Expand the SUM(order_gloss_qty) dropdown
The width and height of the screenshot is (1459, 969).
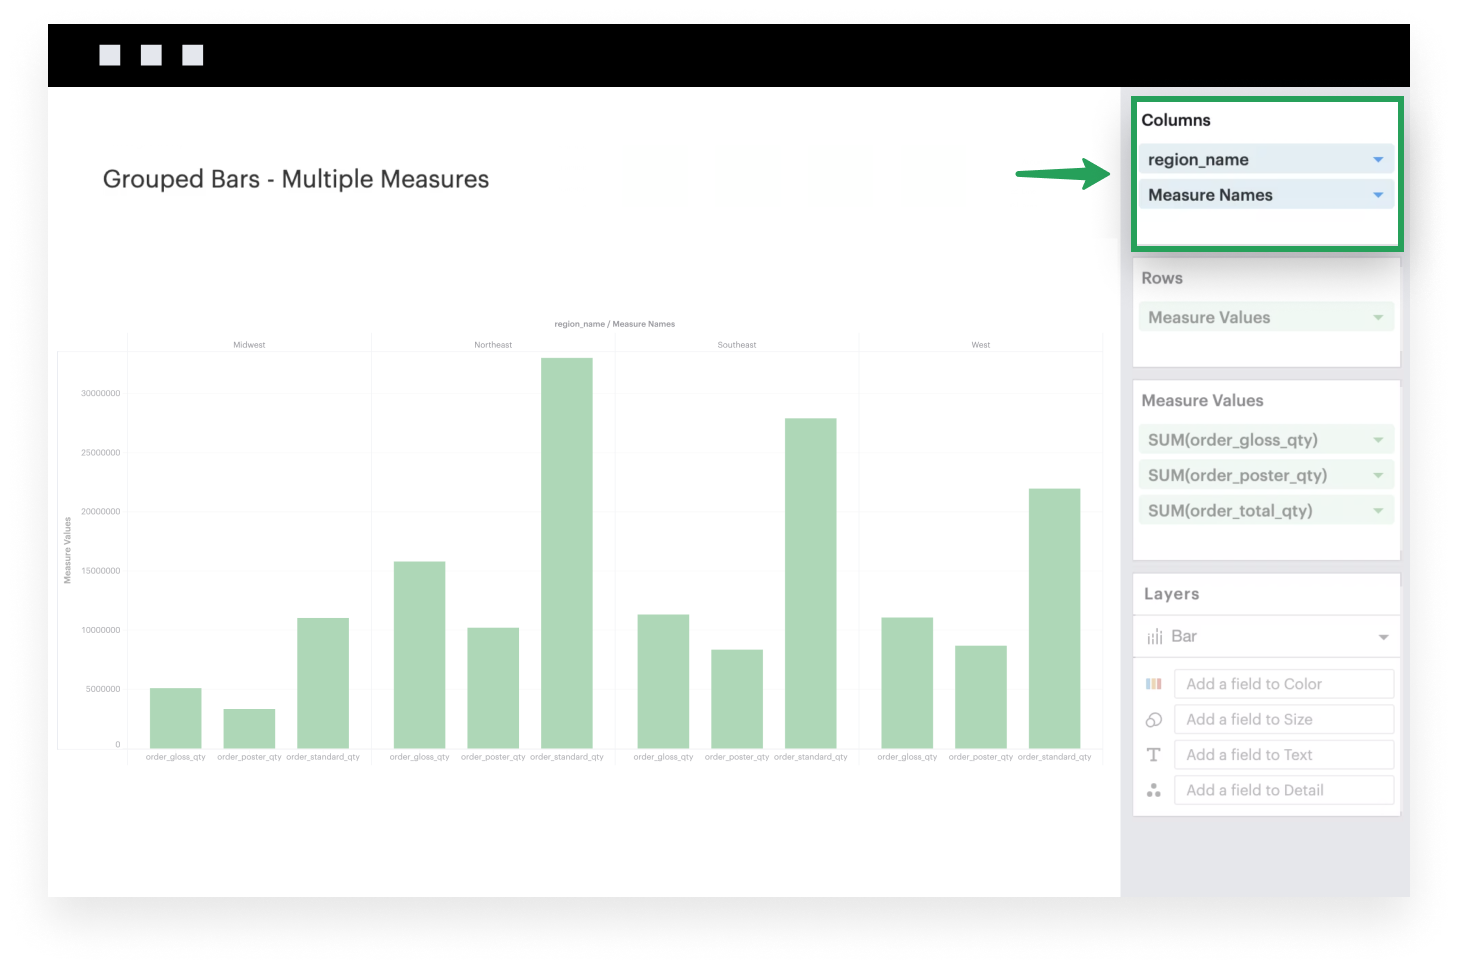click(1378, 439)
